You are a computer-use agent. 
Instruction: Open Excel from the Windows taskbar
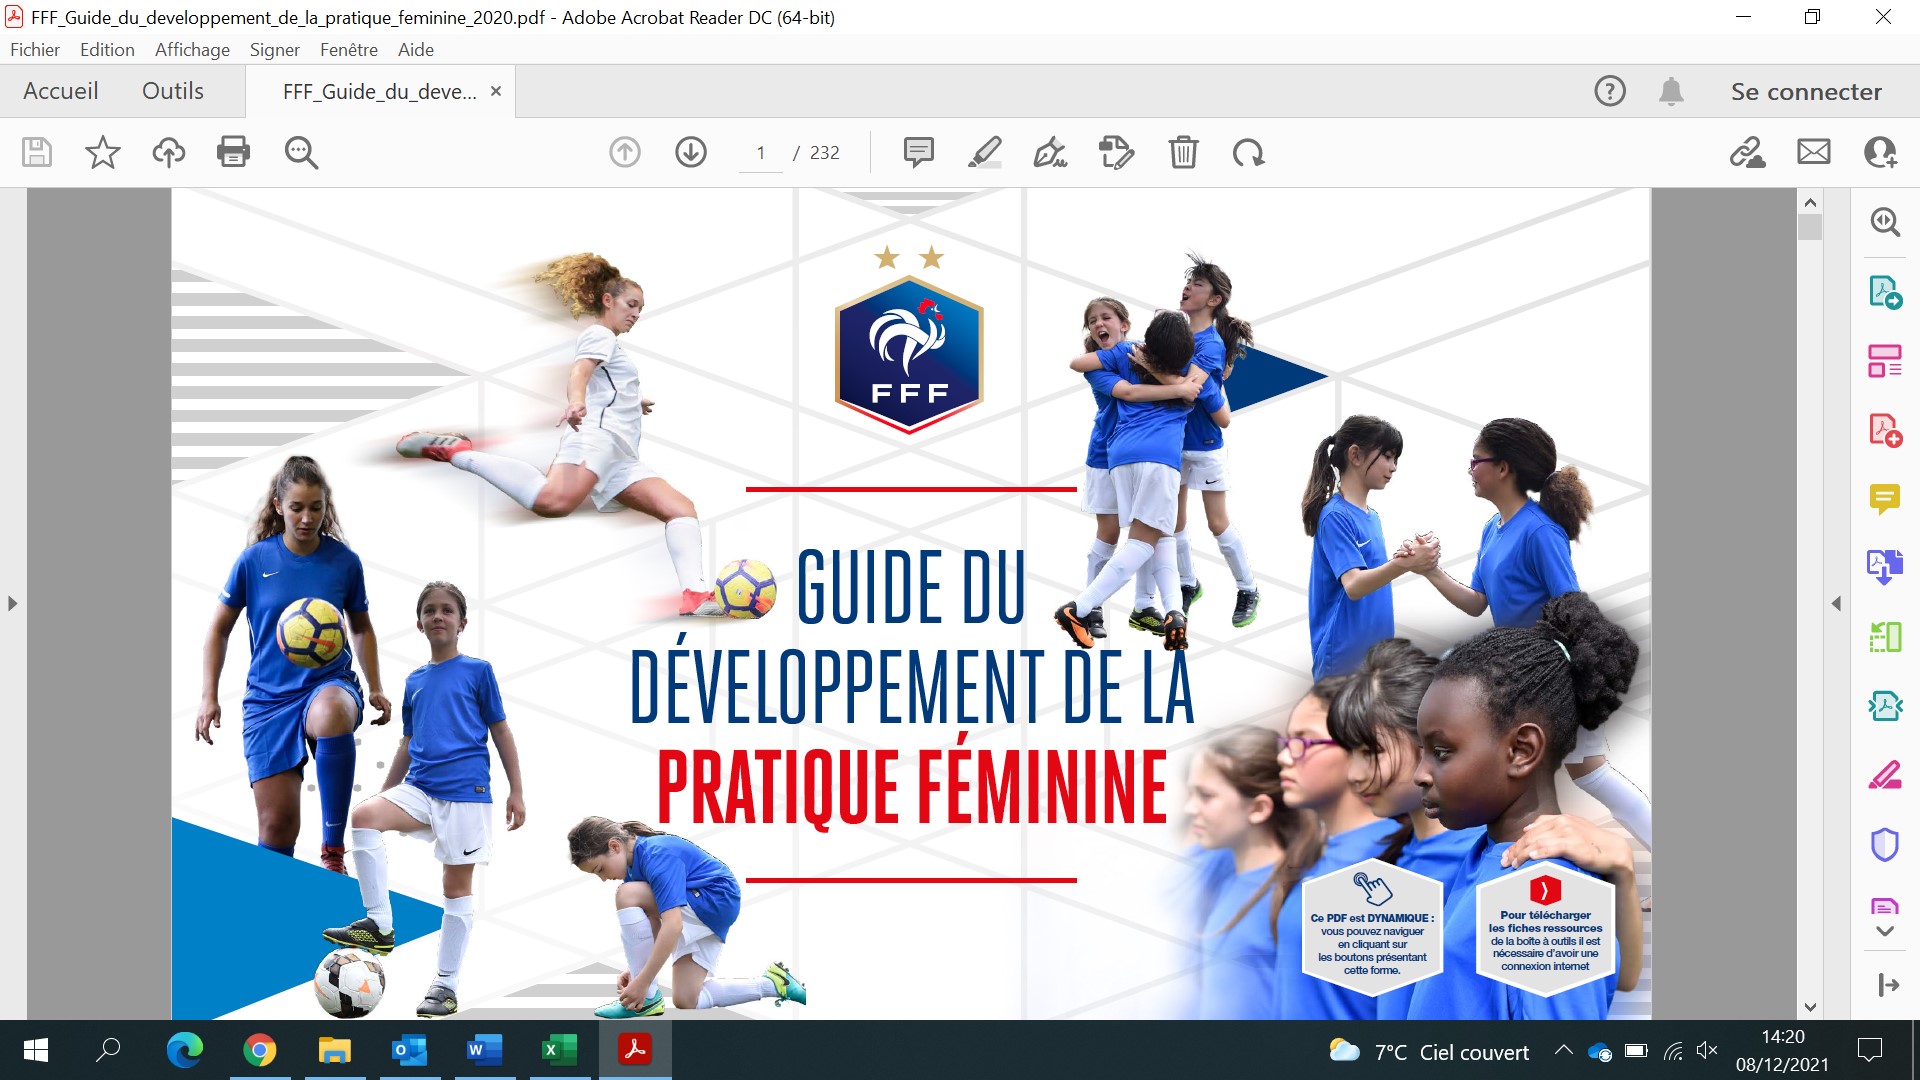point(558,1050)
